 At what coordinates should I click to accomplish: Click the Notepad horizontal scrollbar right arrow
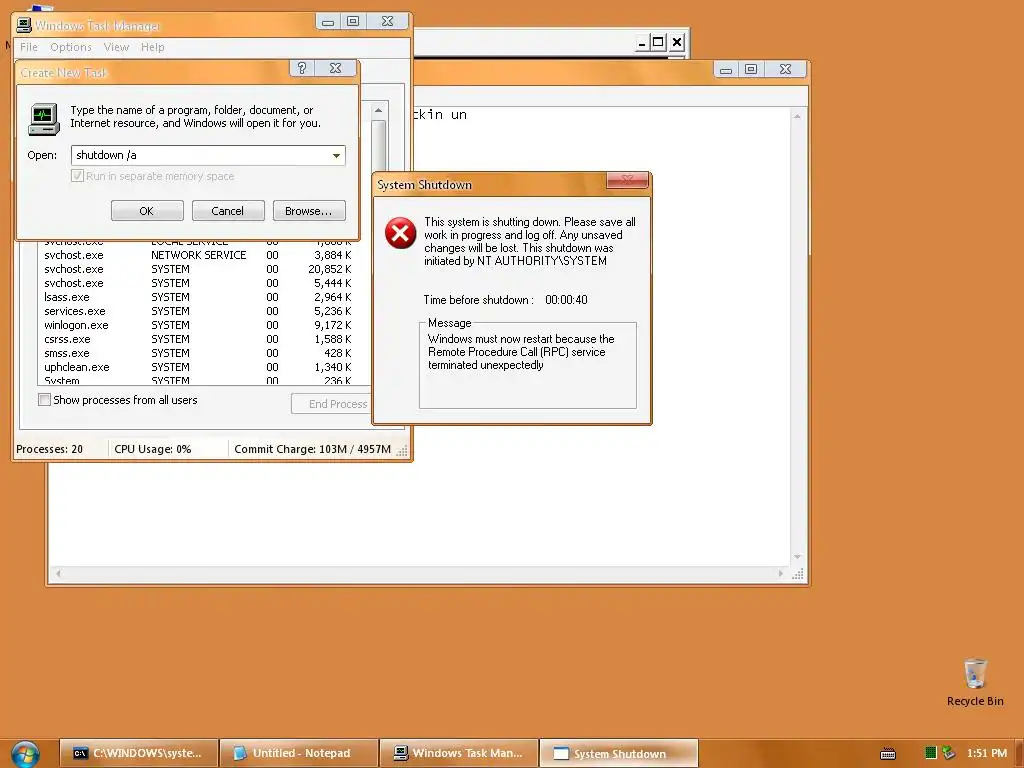pyautogui.click(x=780, y=573)
